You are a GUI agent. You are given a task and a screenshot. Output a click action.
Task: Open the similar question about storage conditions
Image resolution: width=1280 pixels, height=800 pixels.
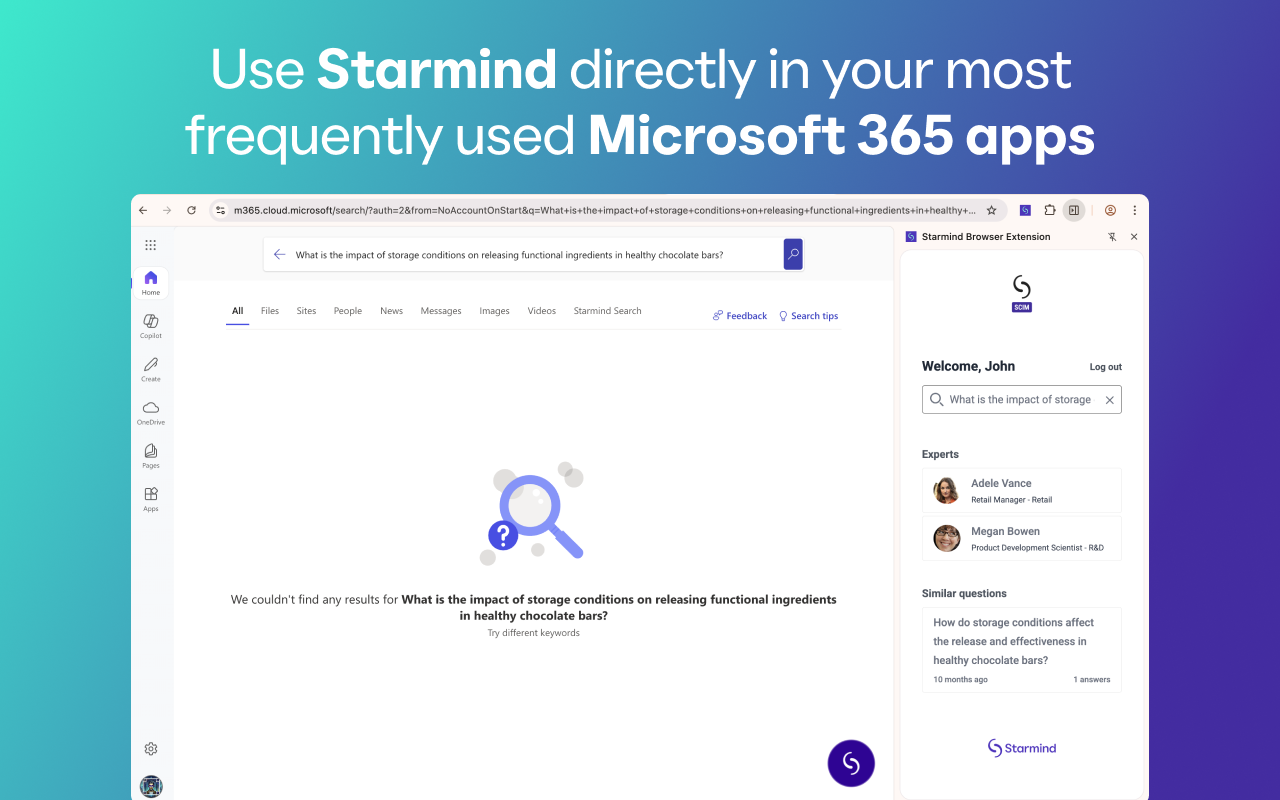[1022, 650]
